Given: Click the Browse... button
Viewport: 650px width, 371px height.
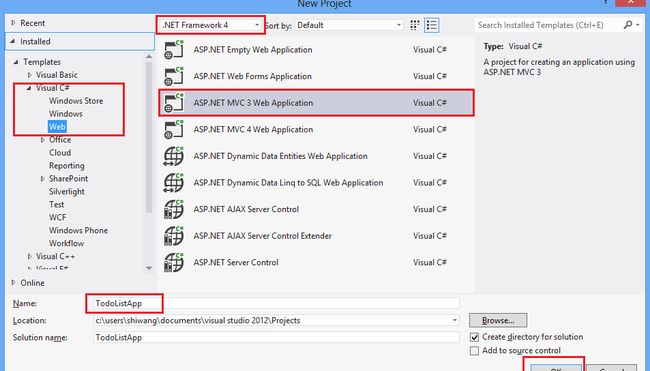Looking at the screenshot, I should (498, 320).
